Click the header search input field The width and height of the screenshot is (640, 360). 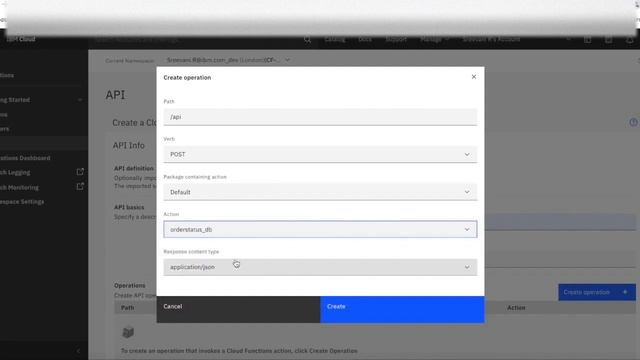pyautogui.click(x=196, y=40)
